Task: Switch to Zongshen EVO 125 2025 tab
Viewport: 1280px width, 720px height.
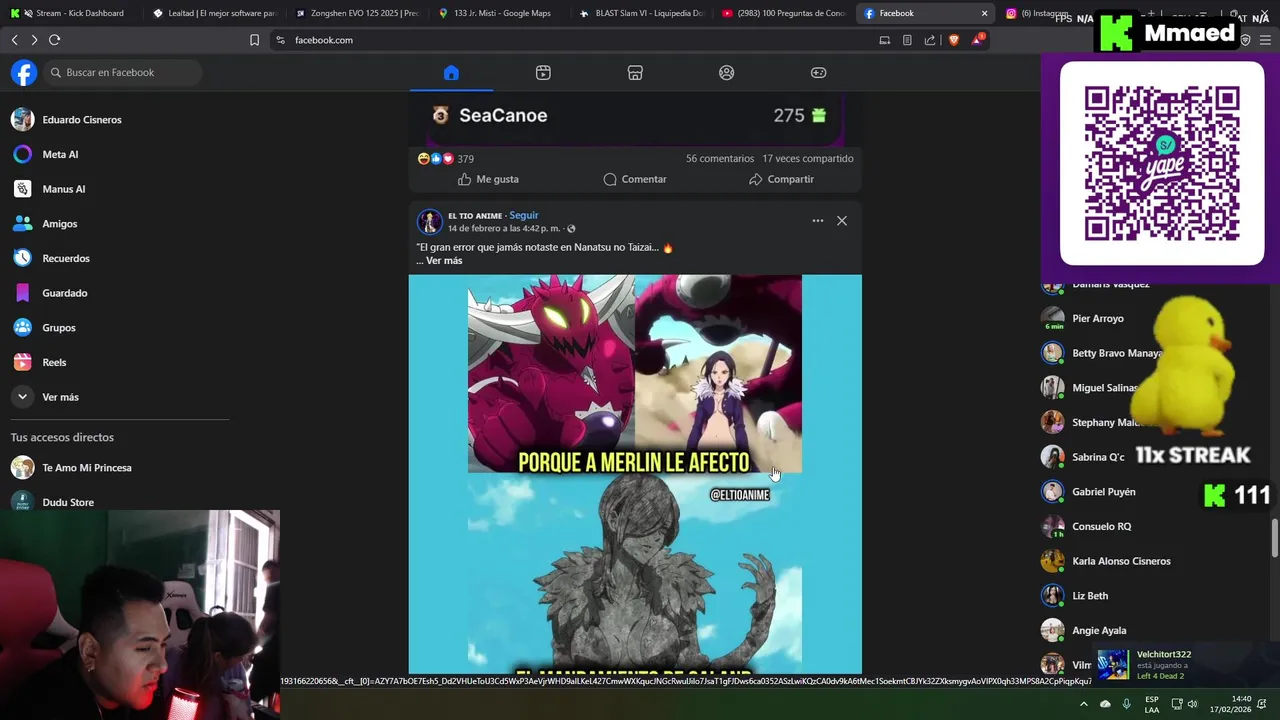Action: click(x=358, y=13)
